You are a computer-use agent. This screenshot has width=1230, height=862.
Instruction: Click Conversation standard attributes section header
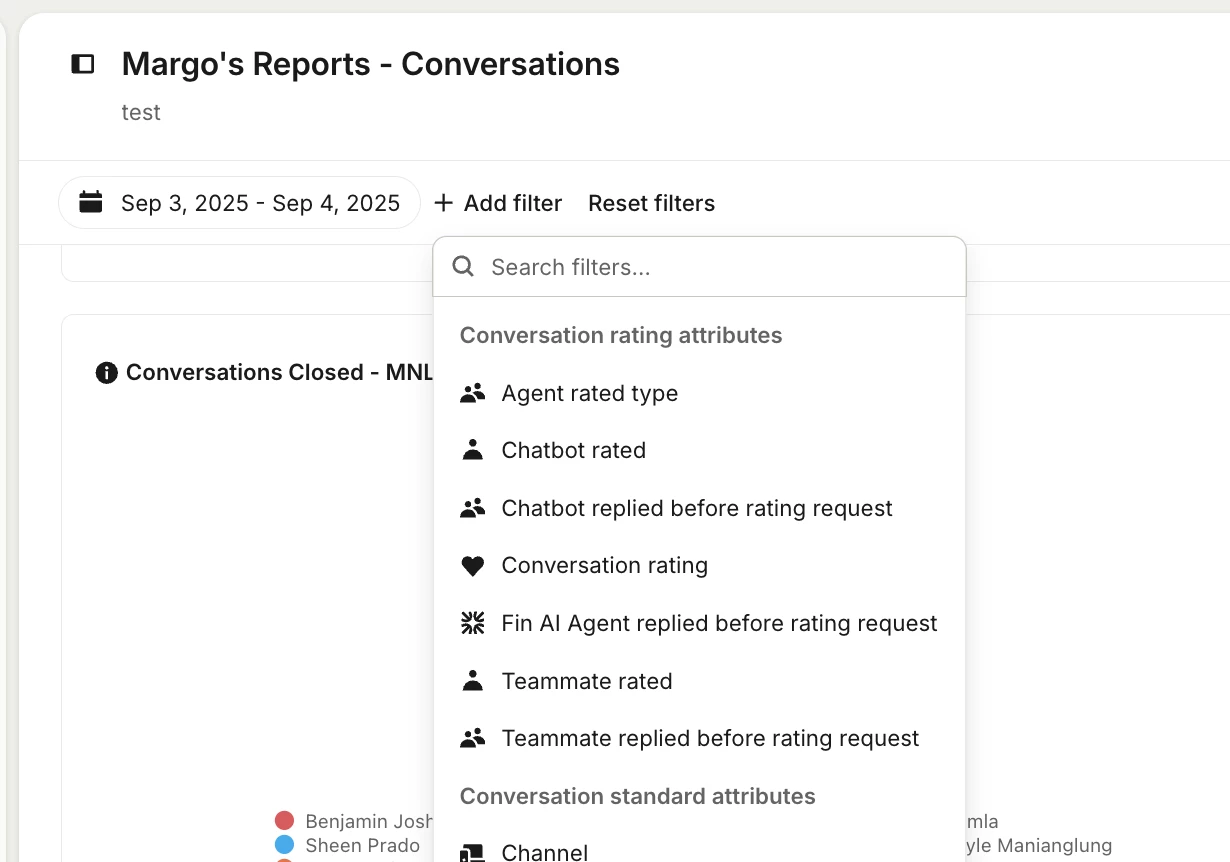tap(638, 796)
